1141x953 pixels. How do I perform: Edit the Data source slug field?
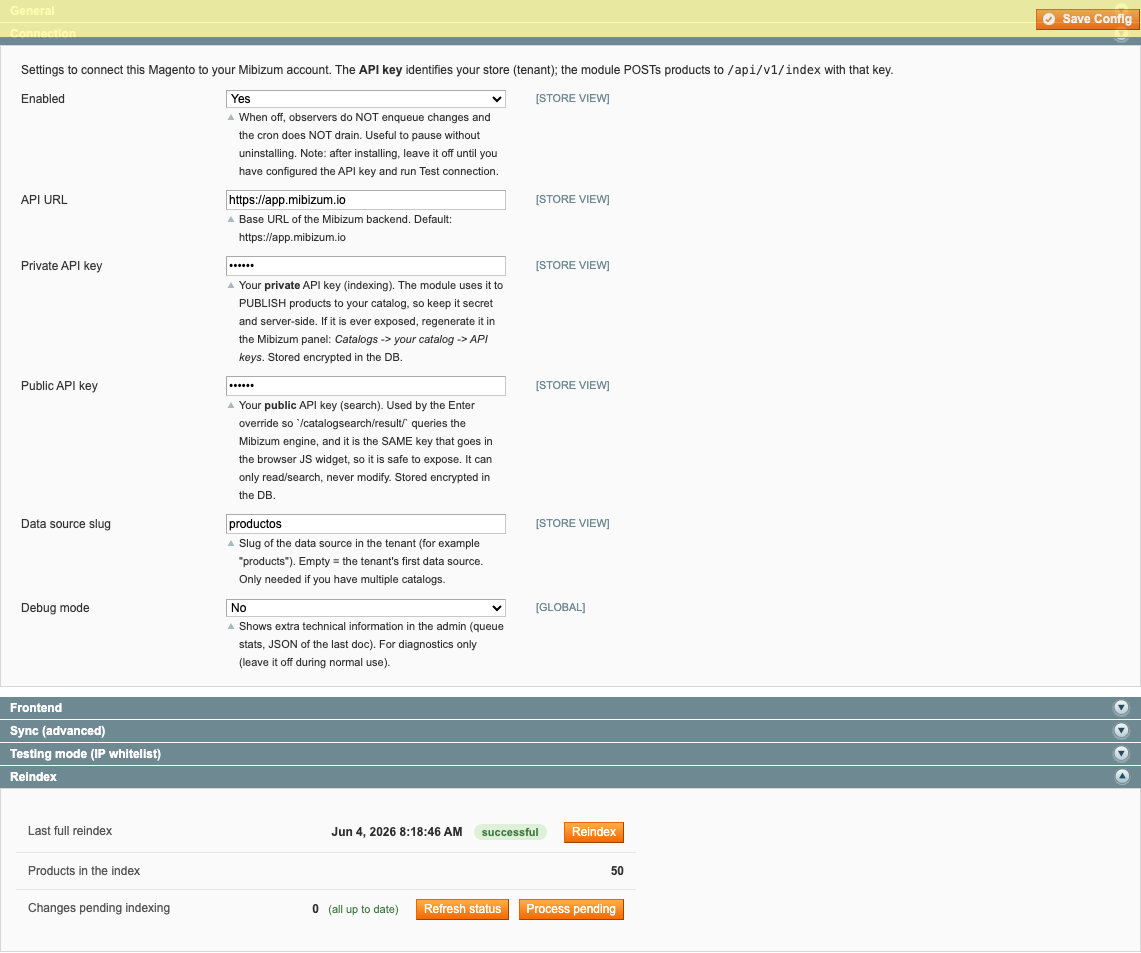(x=365, y=524)
